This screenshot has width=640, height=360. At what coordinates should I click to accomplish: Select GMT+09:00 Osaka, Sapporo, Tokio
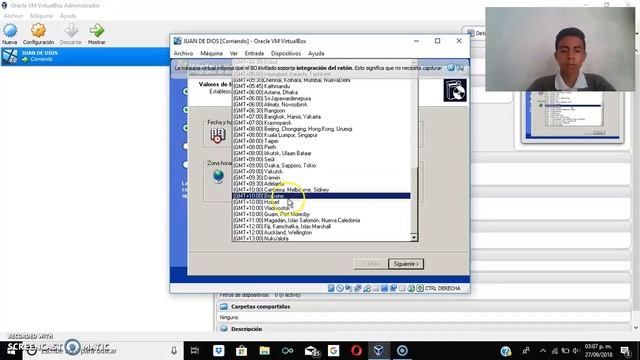click(321, 165)
